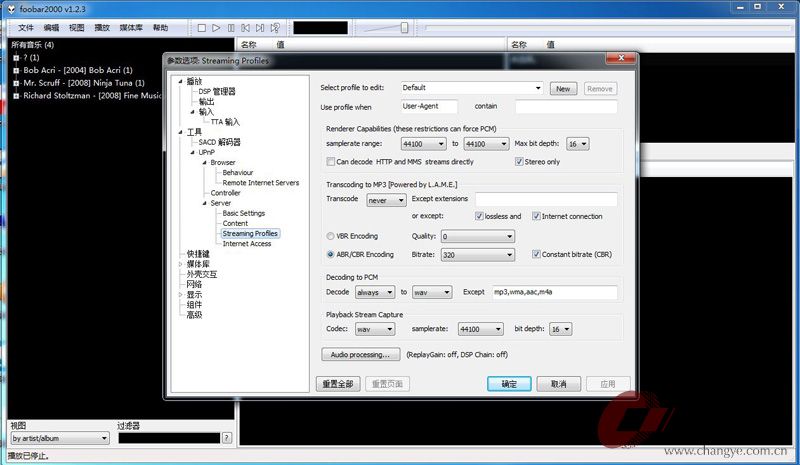Select the ABR/CBR Encoding radio button
This screenshot has height=465, width=800.
(331, 254)
